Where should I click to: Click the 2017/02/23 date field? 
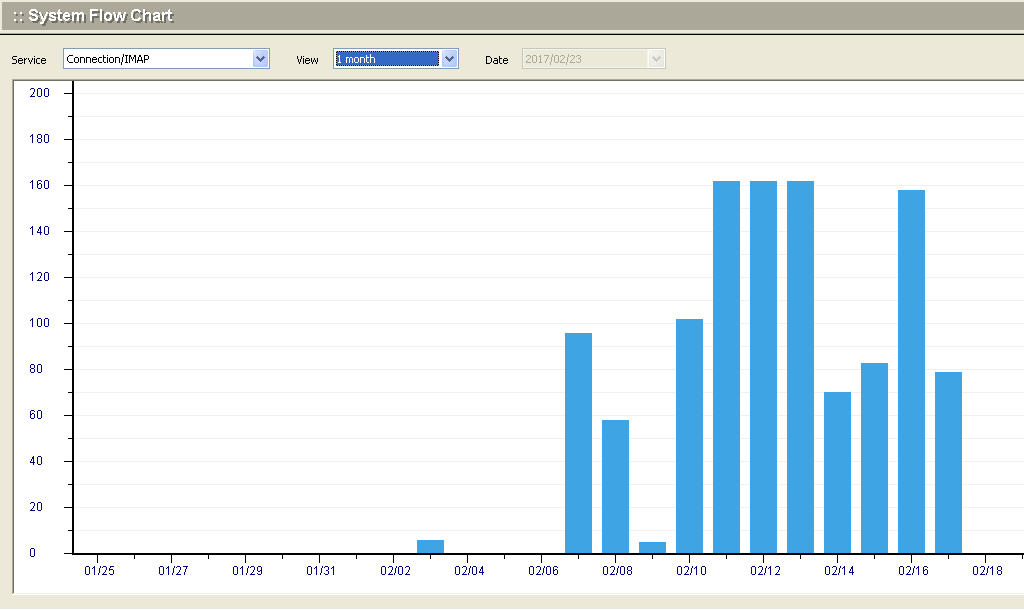(x=584, y=59)
